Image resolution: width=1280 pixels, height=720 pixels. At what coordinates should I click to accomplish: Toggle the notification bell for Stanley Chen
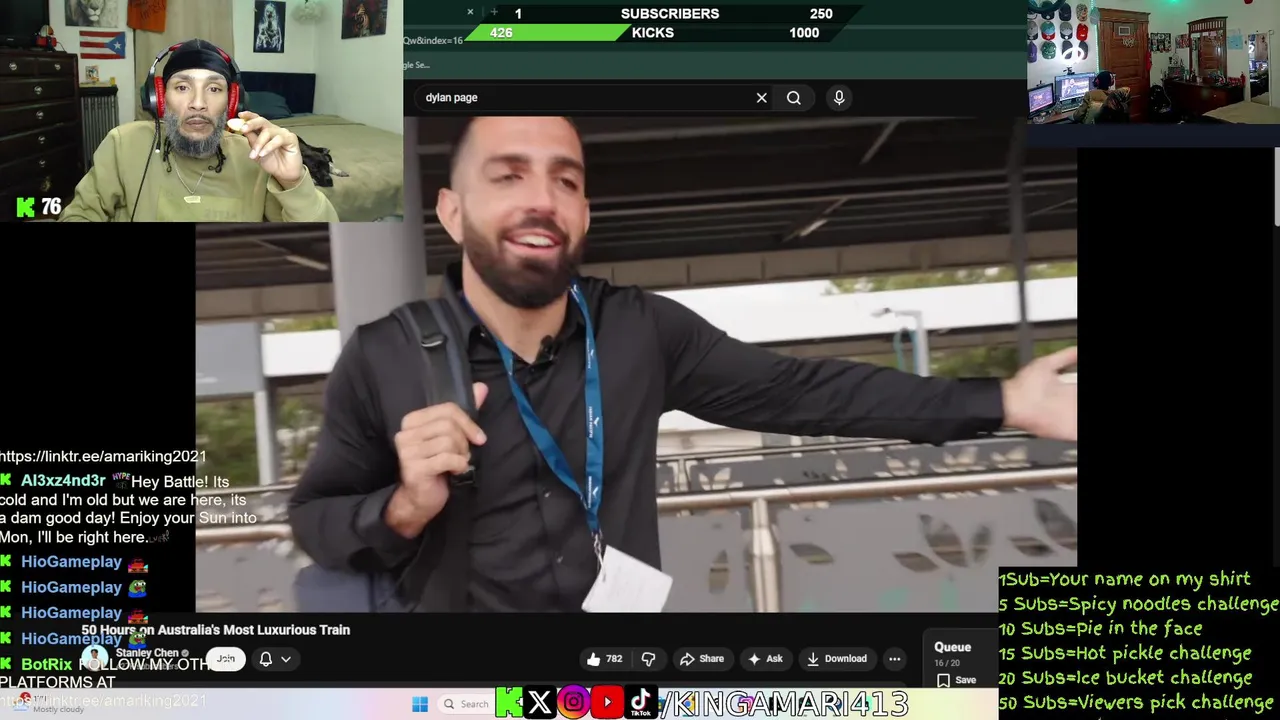[x=266, y=659]
